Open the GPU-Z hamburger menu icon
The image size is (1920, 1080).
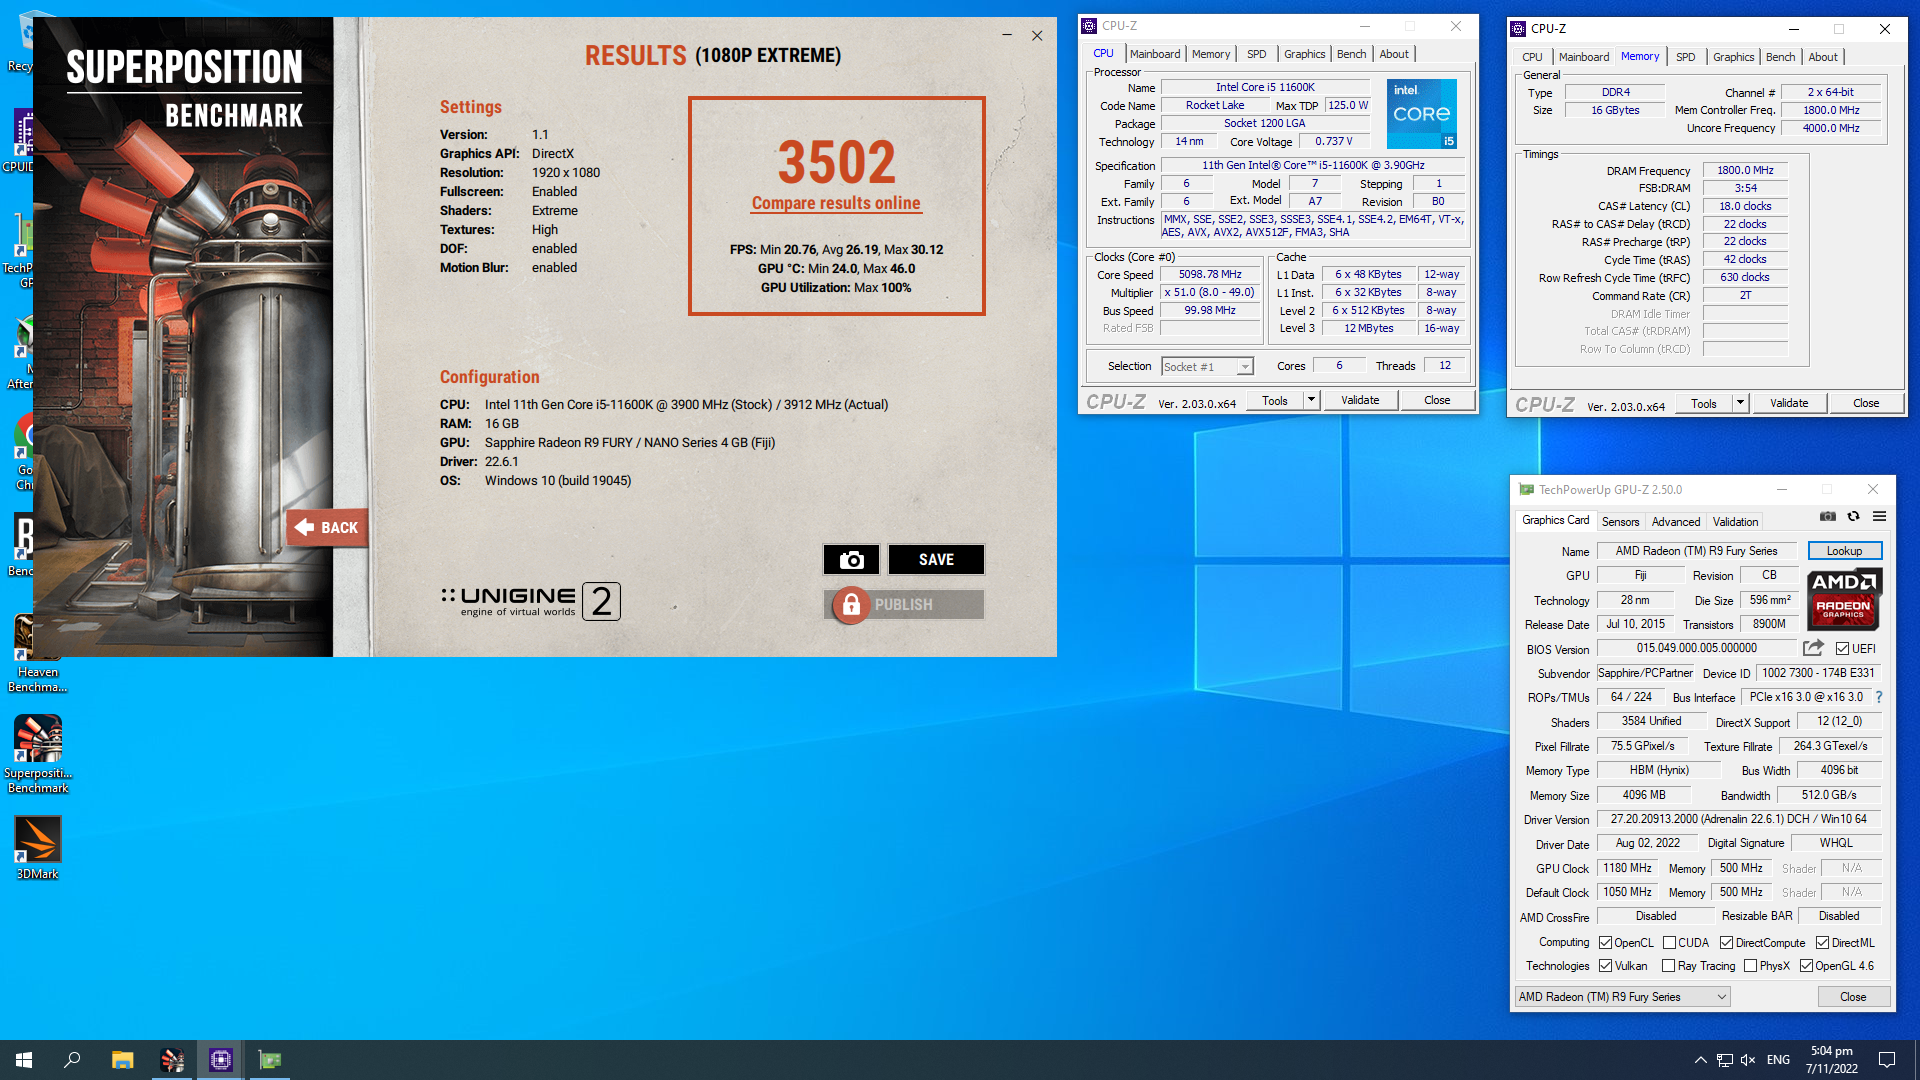1879,517
